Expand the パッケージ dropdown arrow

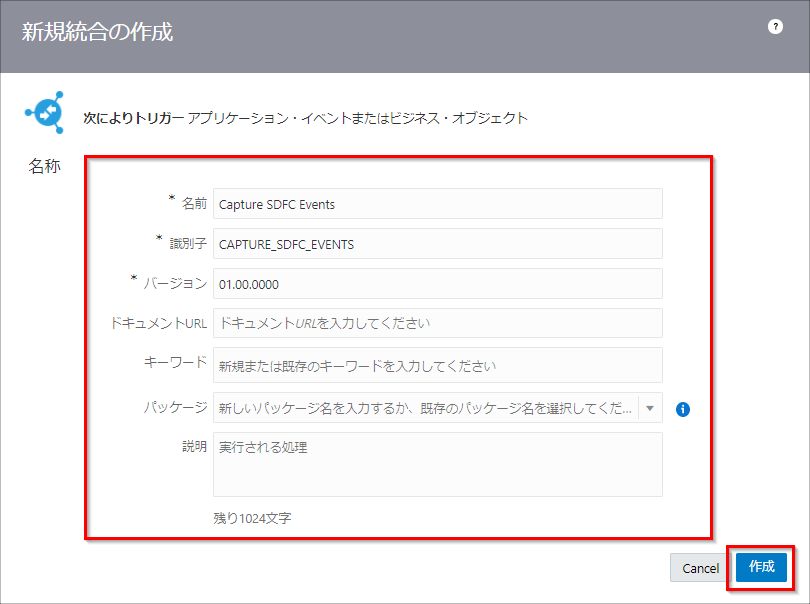pos(650,408)
